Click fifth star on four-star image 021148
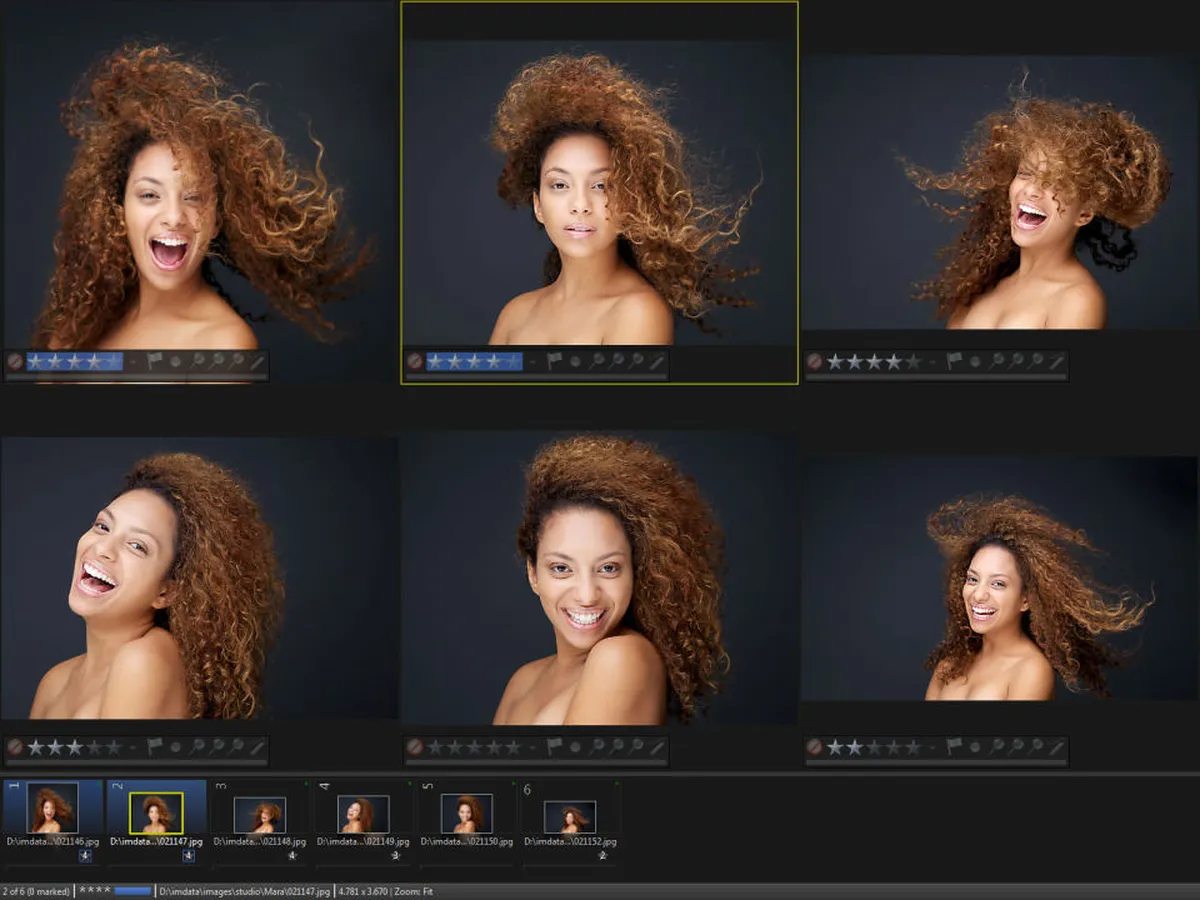 pos(912,361)
